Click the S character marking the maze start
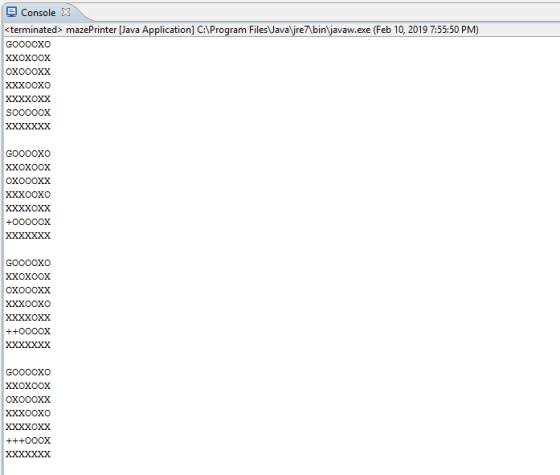The width and height of the screenshot is (560, 475). (9, 113)
